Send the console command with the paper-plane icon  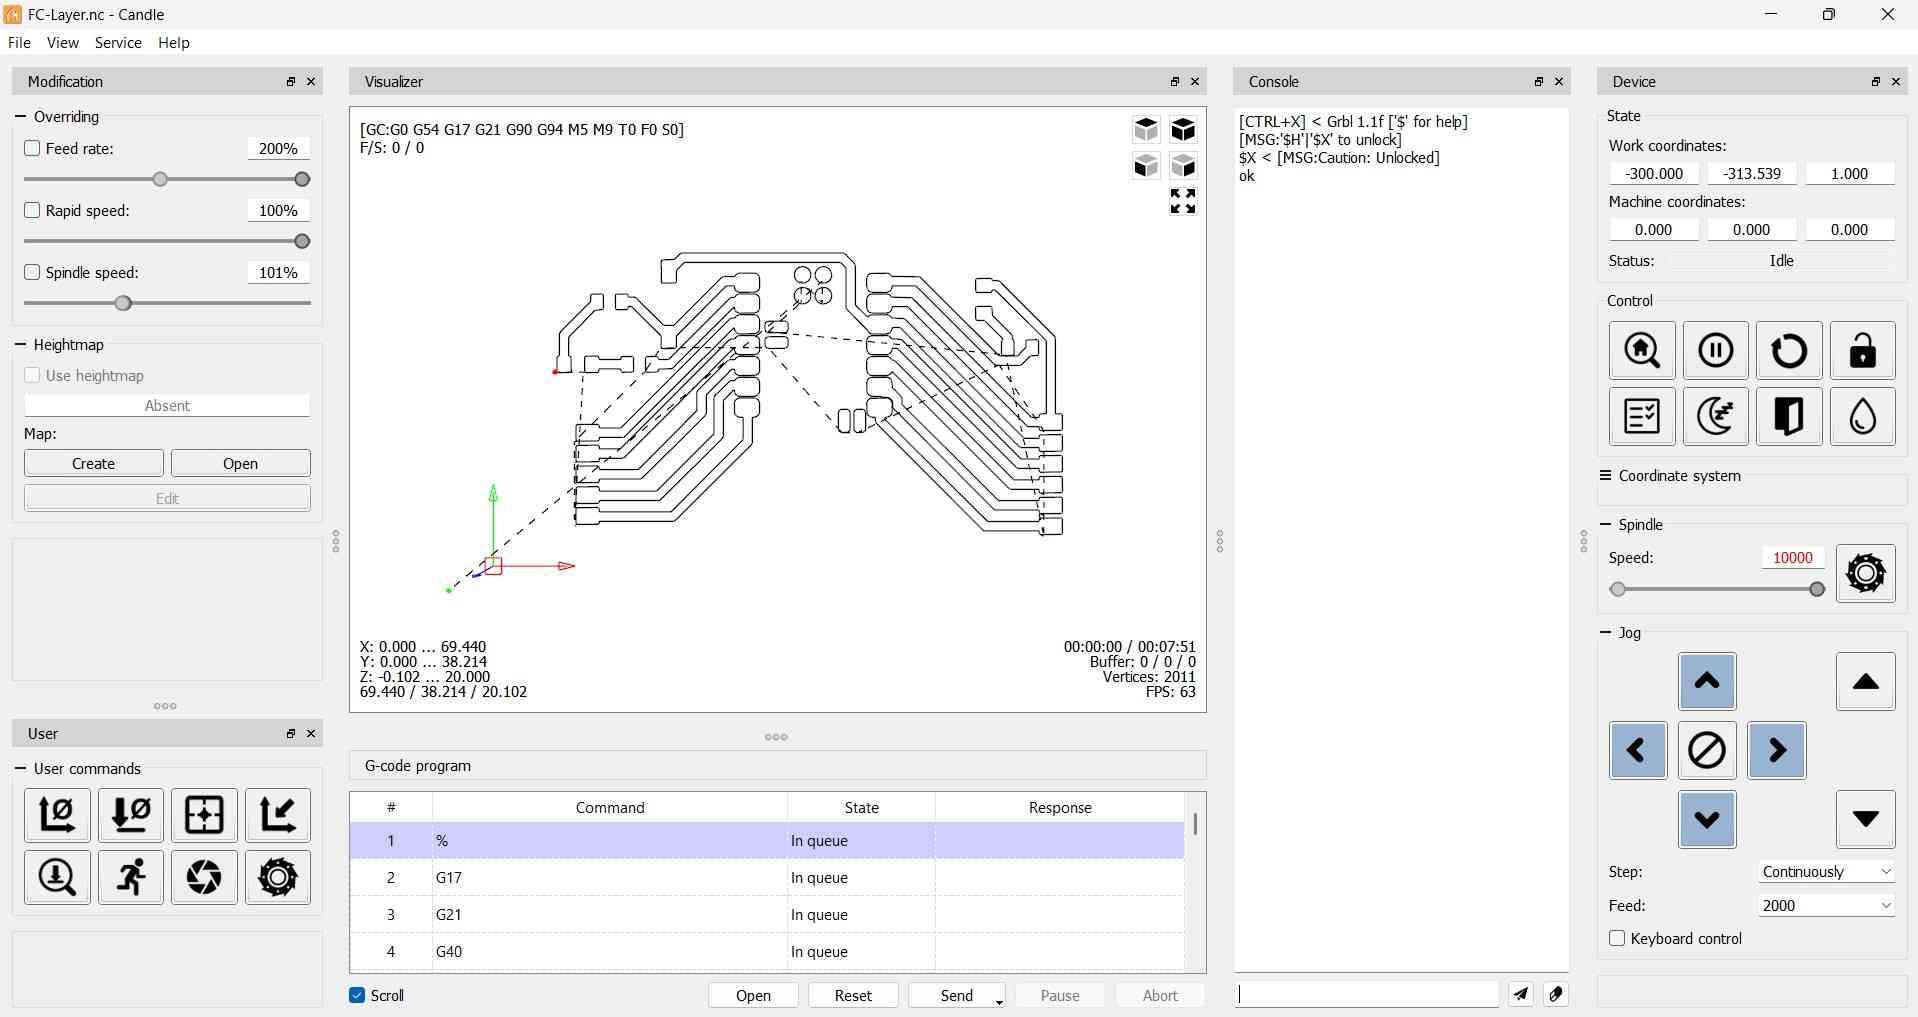tap(1521, 994)
